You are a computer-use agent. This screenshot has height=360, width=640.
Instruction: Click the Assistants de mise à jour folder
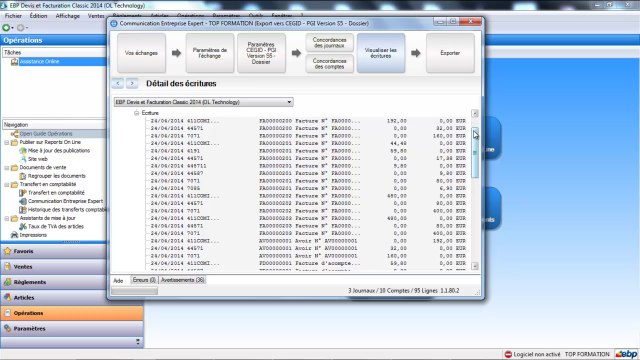(14, 218)
